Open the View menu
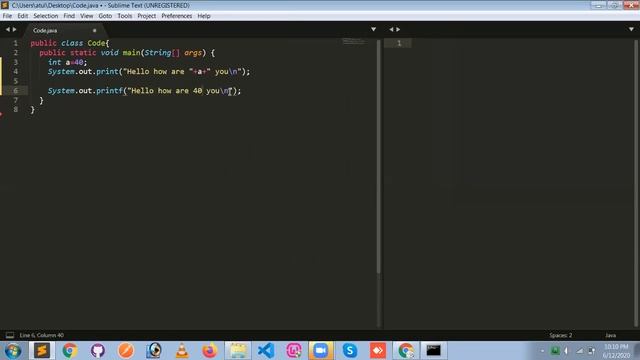Viewport: 640px width, 360px height. 87,16
